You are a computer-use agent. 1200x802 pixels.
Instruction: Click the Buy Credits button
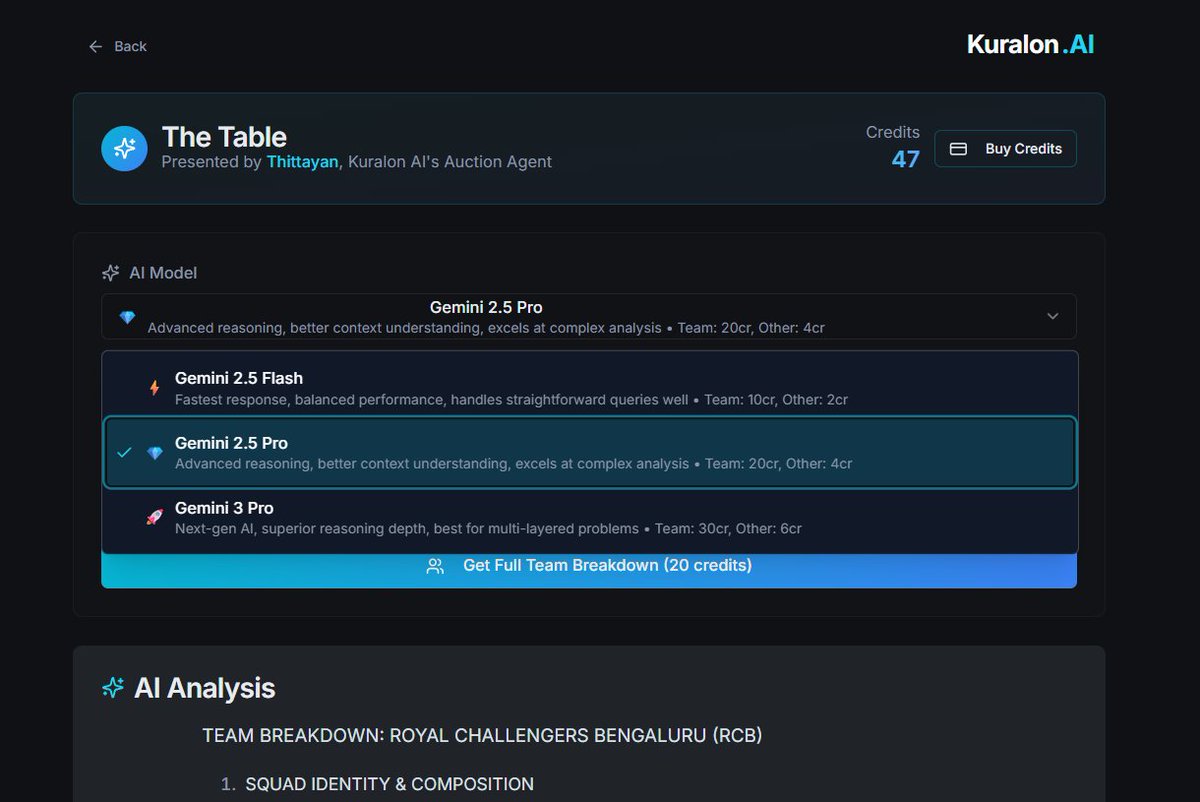coord(1005,148)
